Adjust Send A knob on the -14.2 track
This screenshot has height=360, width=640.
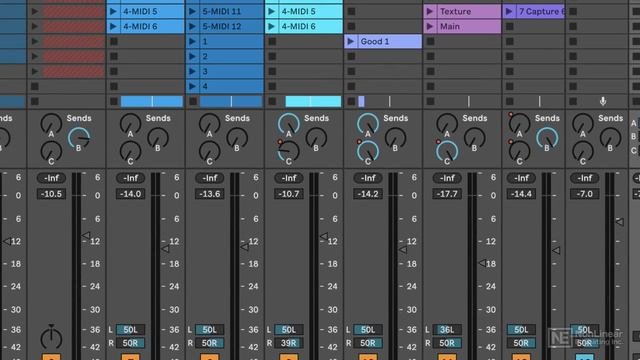[368, 123]
